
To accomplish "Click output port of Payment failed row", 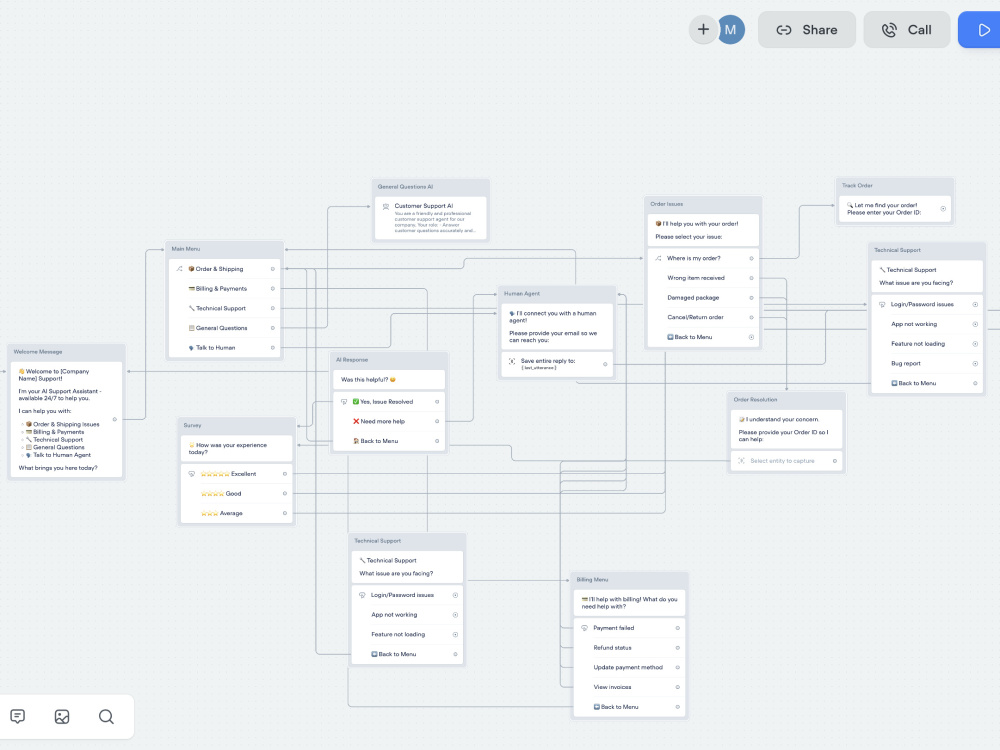I will (677, 628).
